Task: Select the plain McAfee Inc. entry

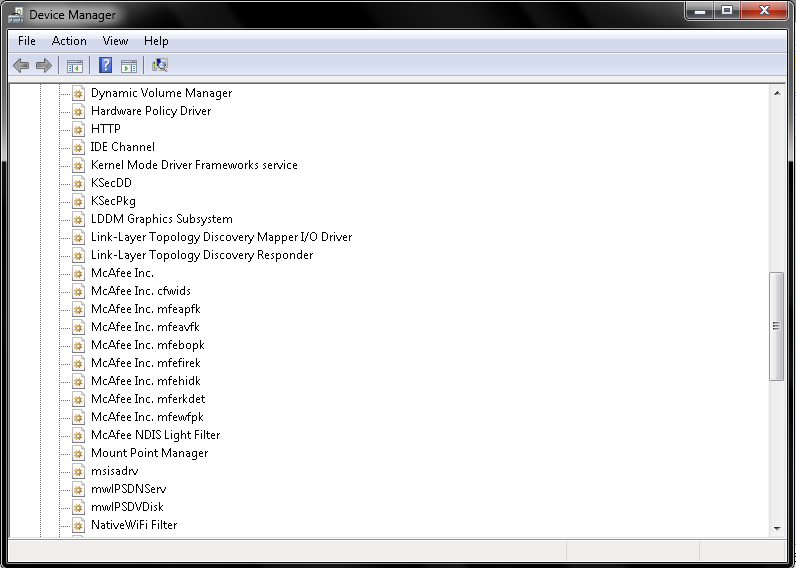Action: click(x=122, y=273)
